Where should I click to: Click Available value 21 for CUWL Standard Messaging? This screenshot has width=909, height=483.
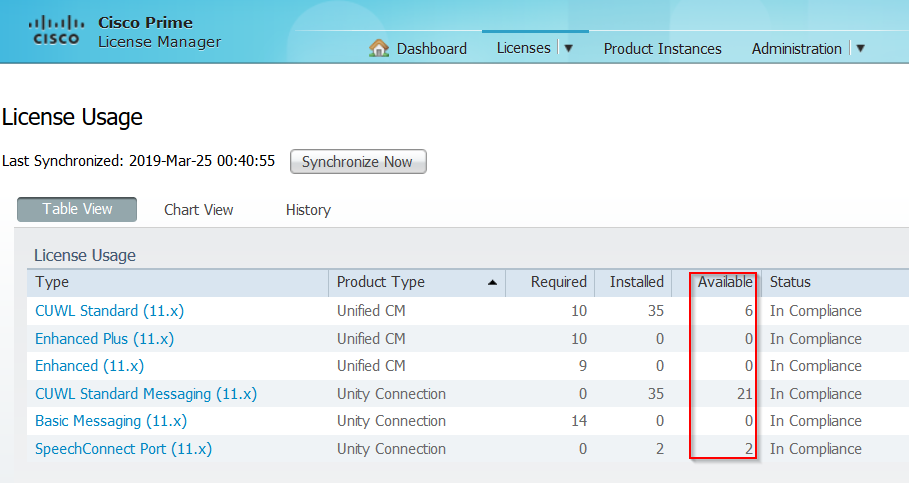click(745, 394)
